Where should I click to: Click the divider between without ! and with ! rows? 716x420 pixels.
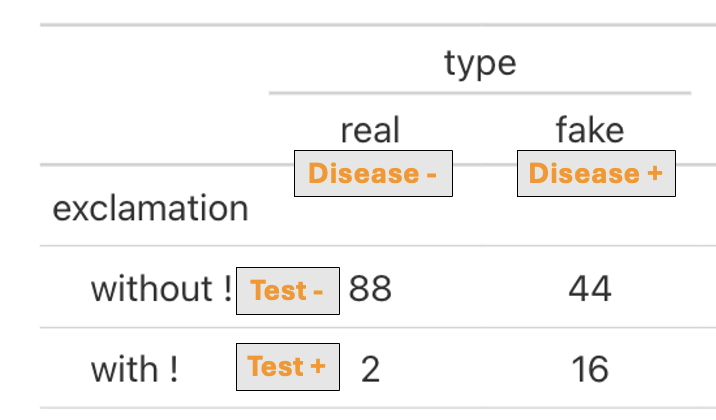378,327
